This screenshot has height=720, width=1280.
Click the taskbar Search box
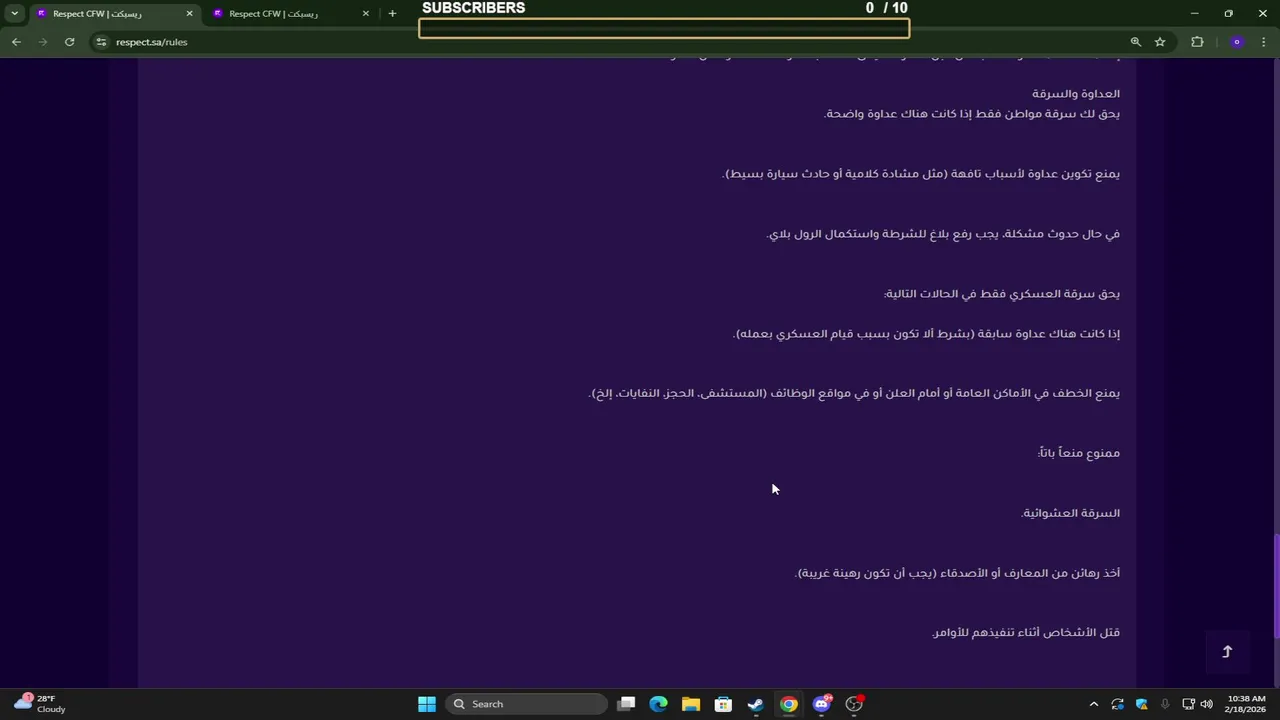tap(526, 704)
